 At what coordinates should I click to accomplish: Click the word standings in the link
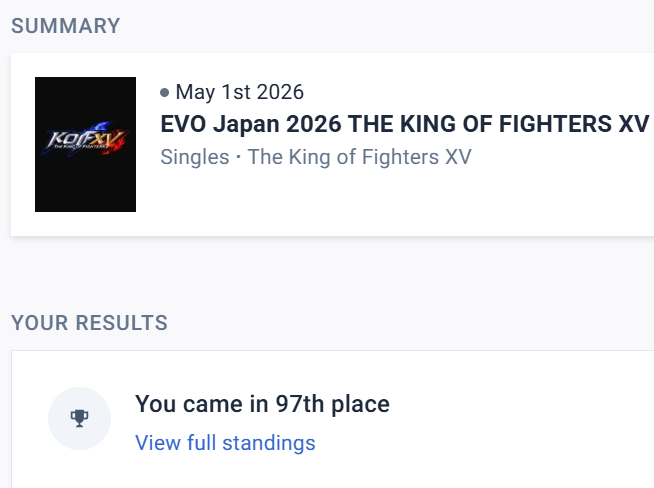[269, 443]
